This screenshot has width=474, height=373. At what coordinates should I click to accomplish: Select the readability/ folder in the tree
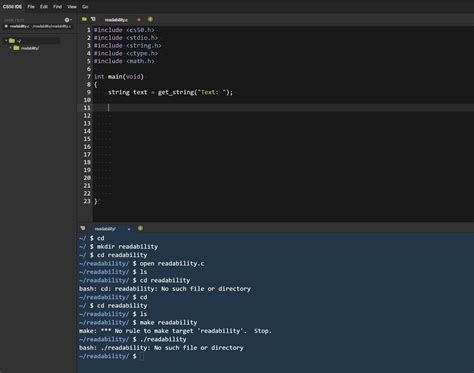26,48
